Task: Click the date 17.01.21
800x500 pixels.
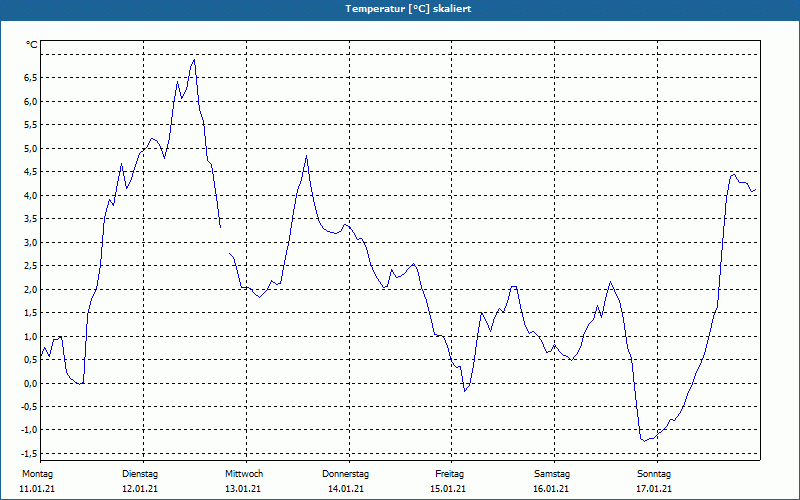Action: coord(654,489)
